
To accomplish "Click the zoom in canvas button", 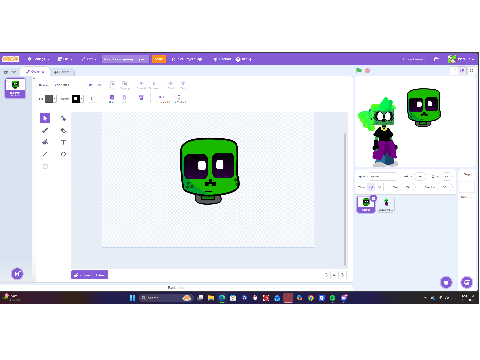I will click(342, 275).
